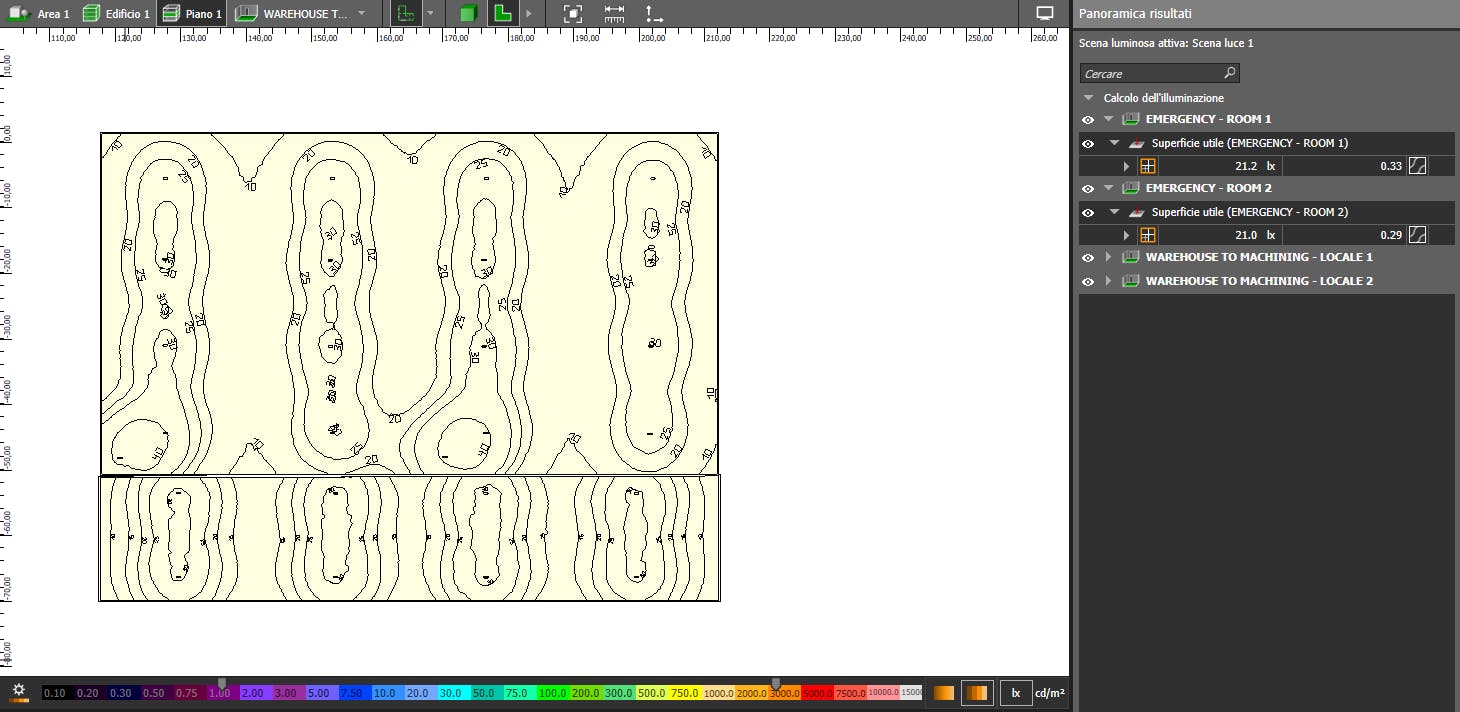Select WAREHOUSE TO MACHINING - LOCALE 1 item
Viewport: 1460px width, 712px height.
pyautogui.click(x=1259, y=257)
